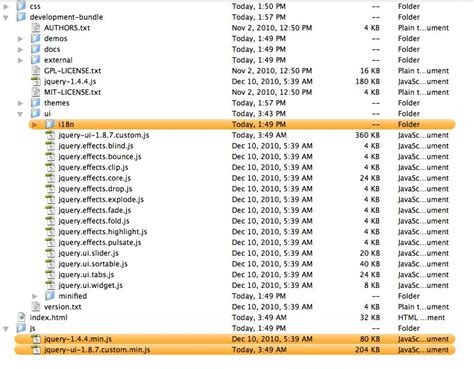The height and width of the screenshot is (369, 474).
Task: Click the jquery.effects.core.js file icon
Action: point(50,178)
